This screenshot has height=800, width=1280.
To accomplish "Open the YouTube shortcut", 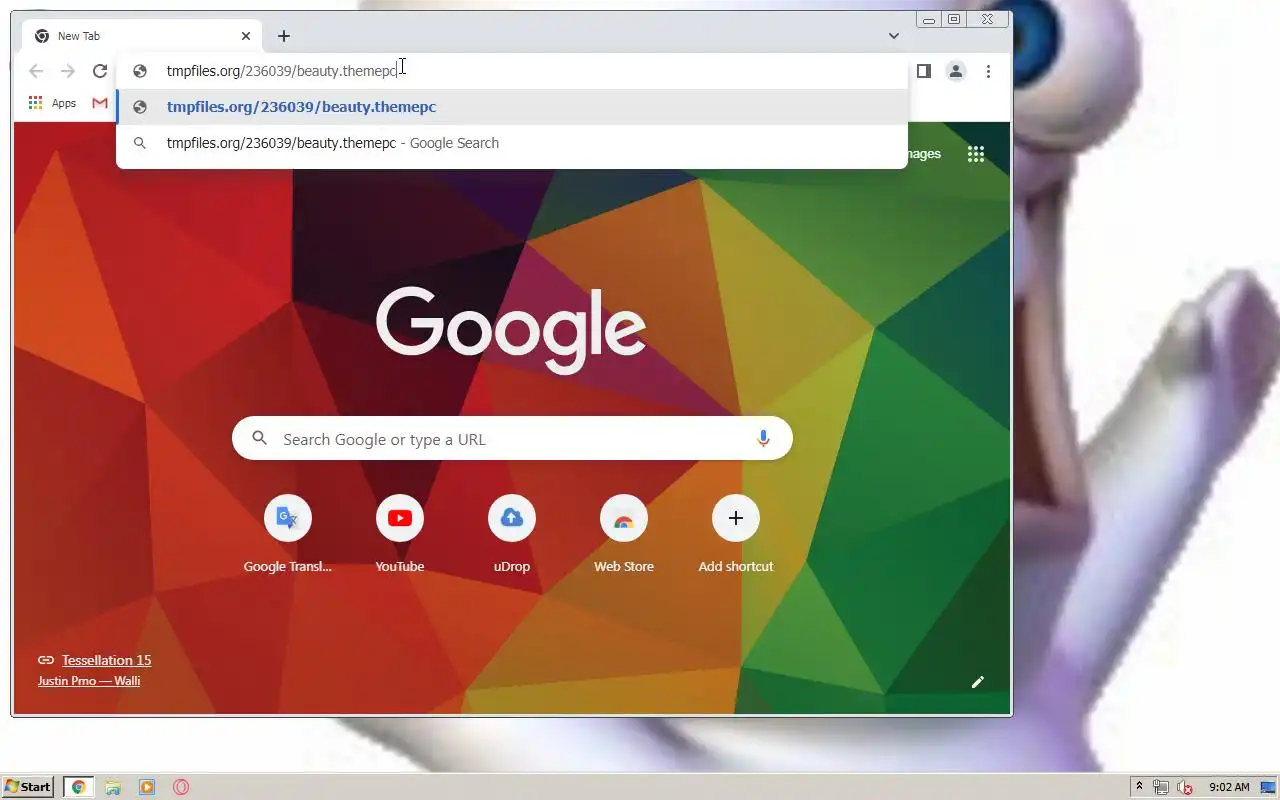I will 400,535.
